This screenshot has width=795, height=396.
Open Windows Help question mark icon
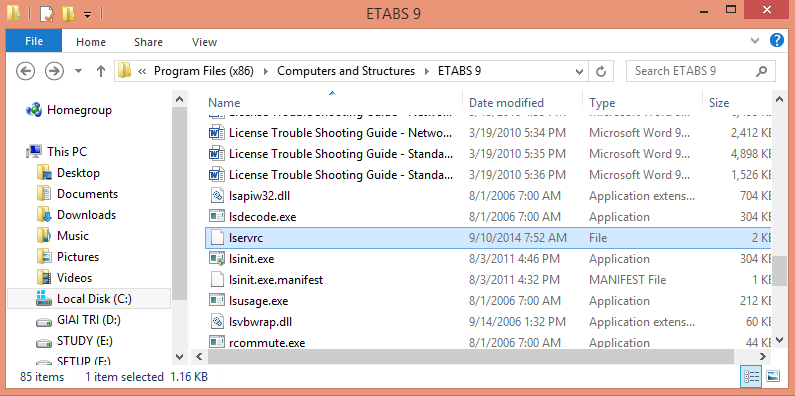pos(777,40)
